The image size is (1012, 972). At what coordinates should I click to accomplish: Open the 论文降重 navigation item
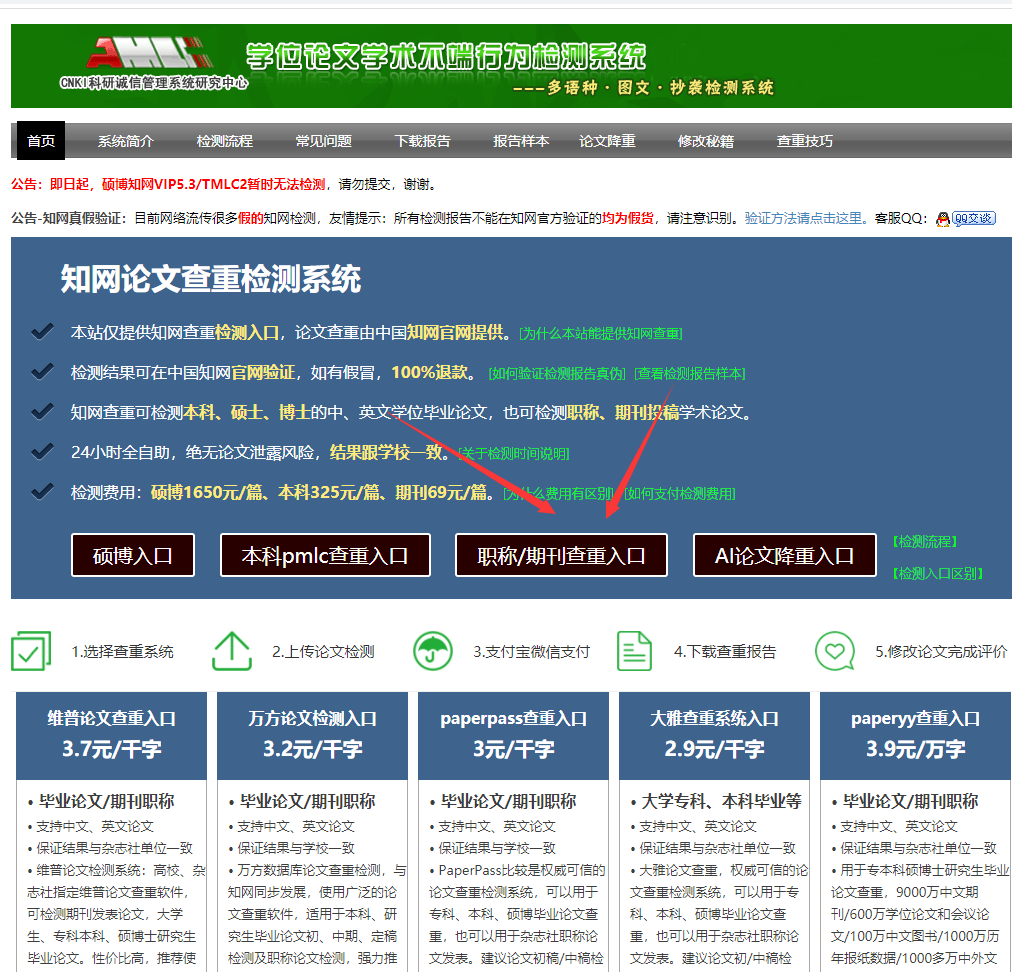(607, 141)
